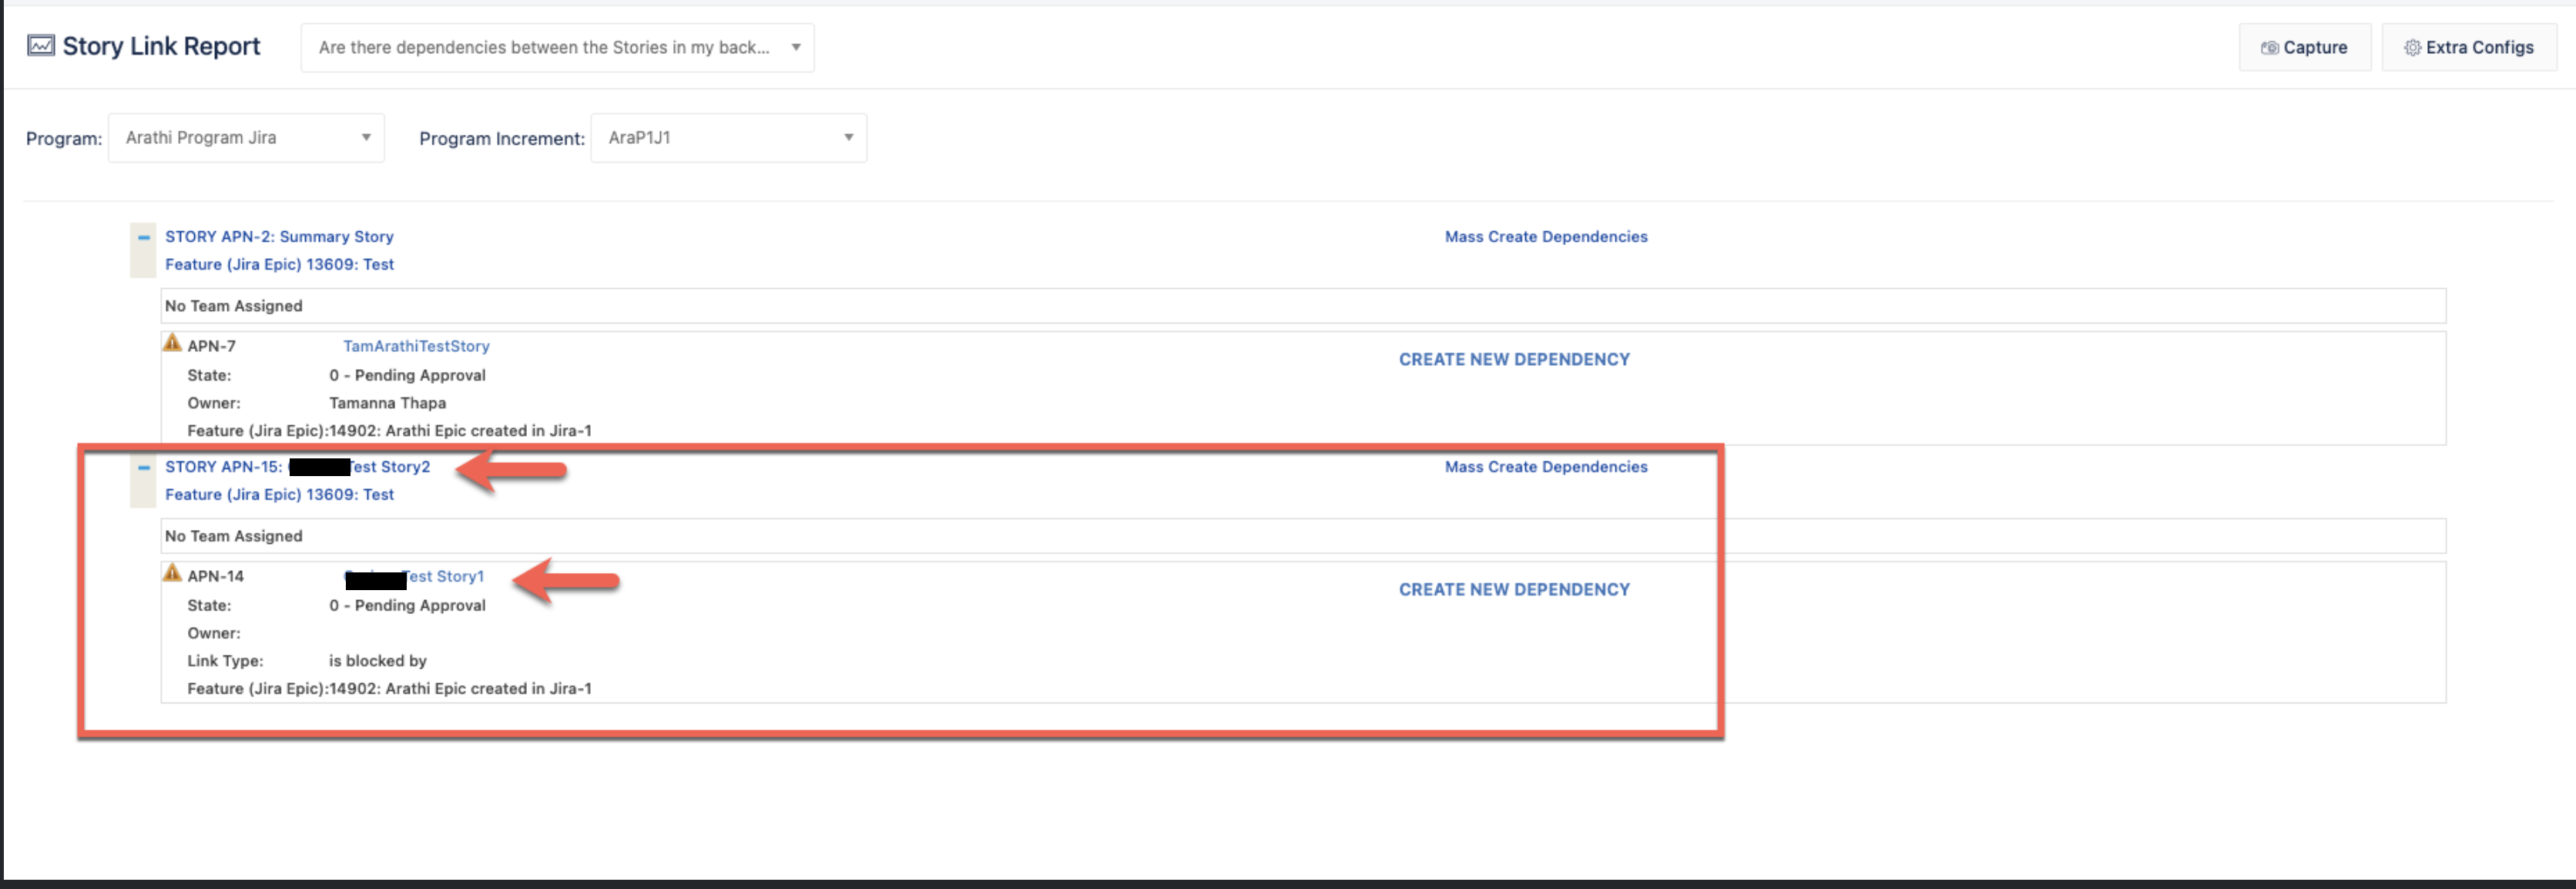Open the TamArathiTestStory link

416,346
